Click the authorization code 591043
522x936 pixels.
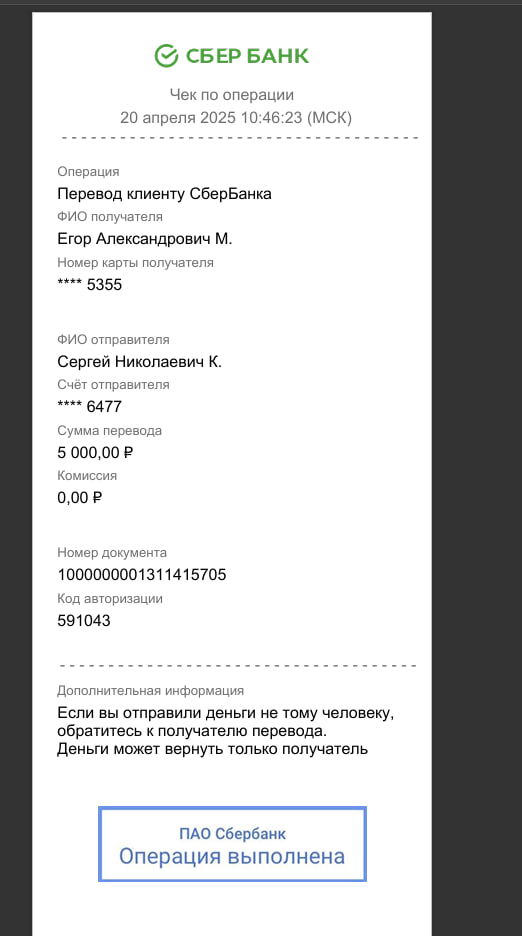pos(84,621)
